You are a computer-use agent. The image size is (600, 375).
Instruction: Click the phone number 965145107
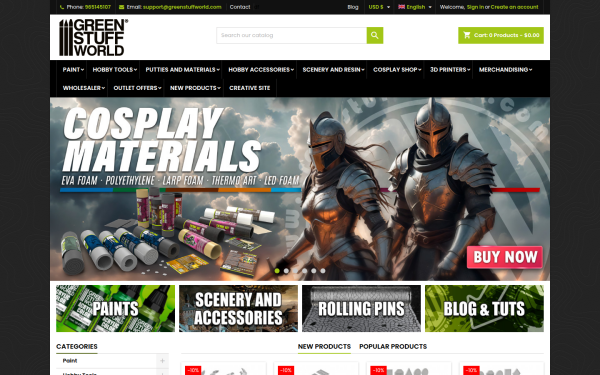click(x=98, y=7)
